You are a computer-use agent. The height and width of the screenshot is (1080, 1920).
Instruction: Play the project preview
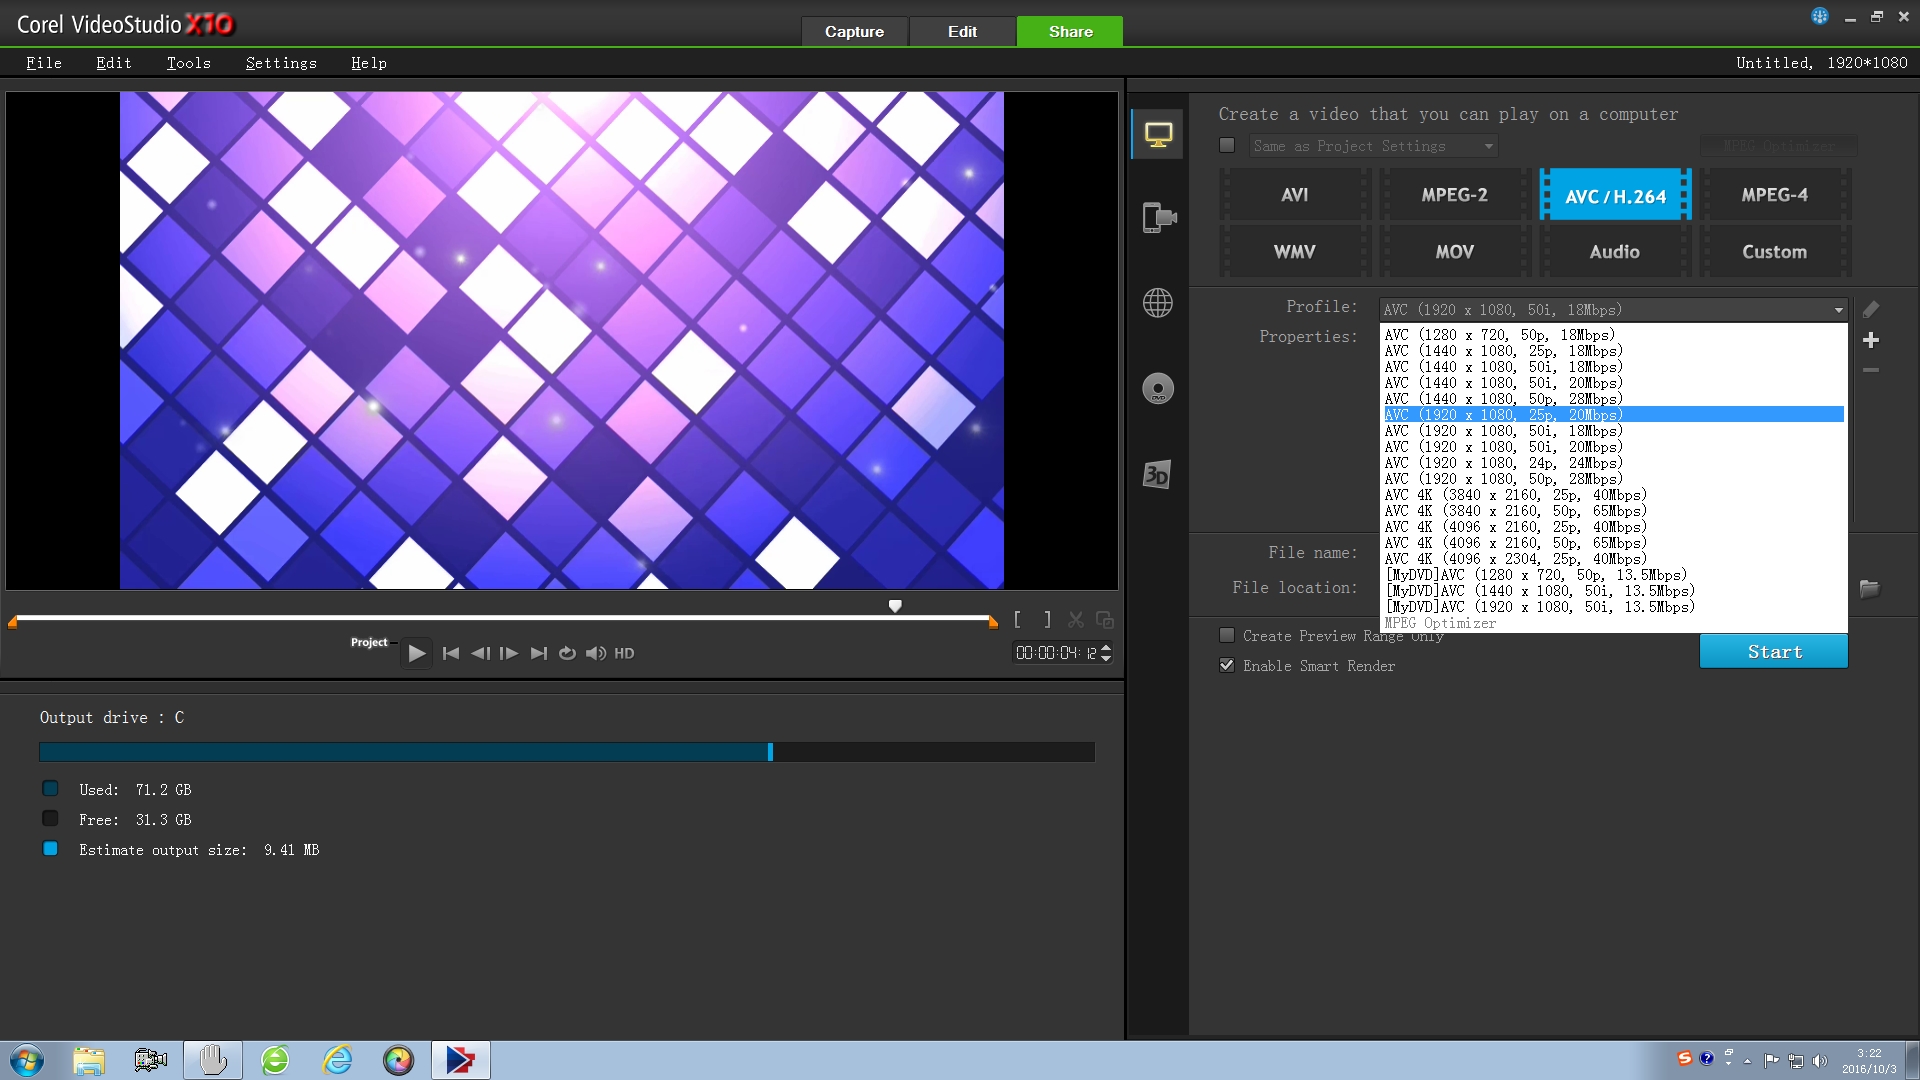click(417, 653)
